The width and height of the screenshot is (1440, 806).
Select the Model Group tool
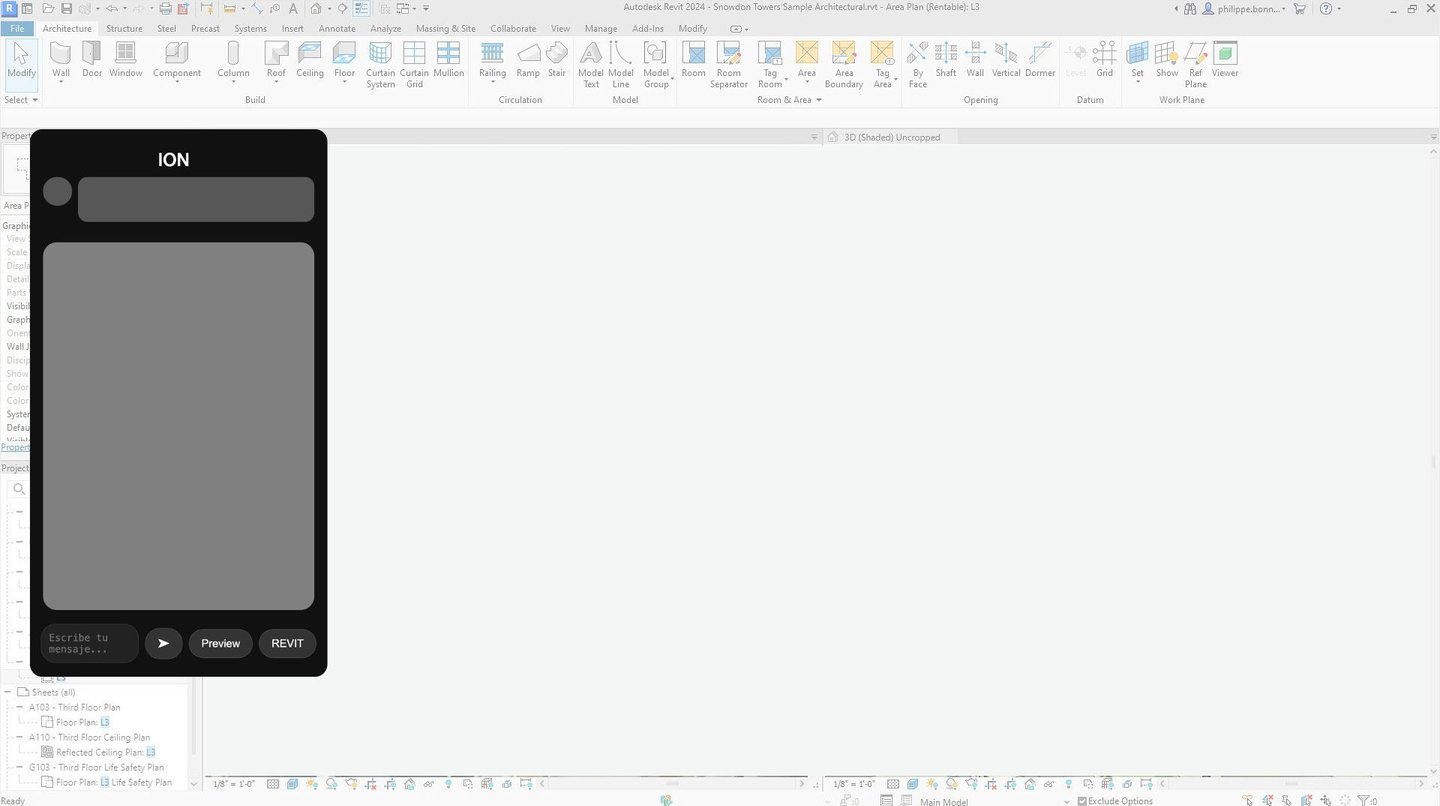pyautogui.click(x=656, y=65)
